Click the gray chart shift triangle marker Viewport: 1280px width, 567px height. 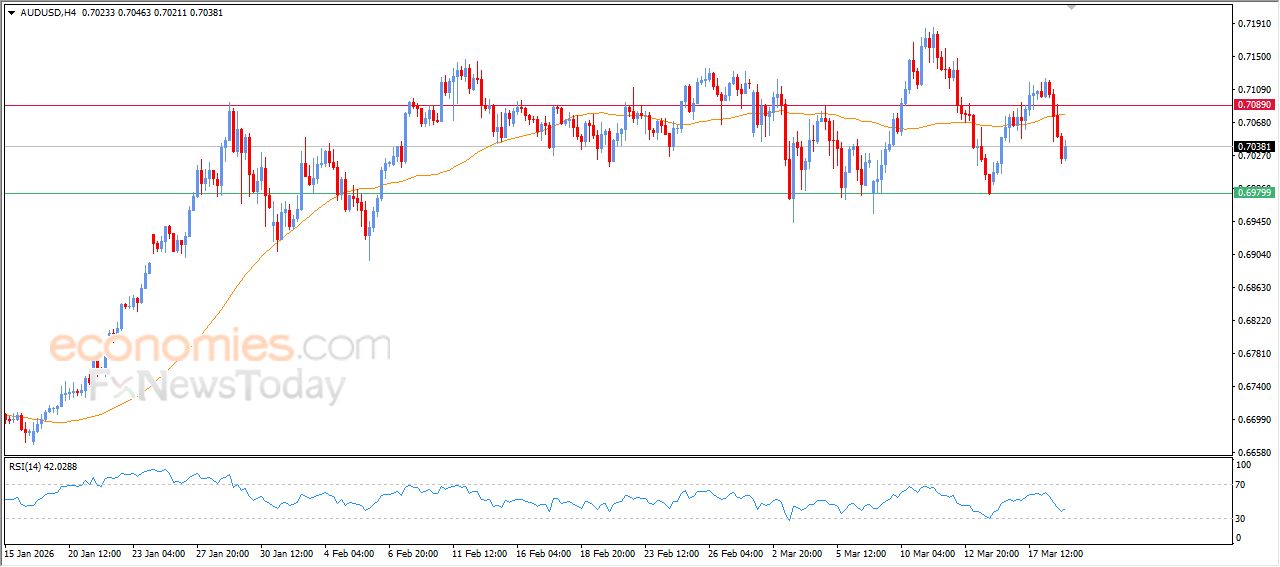(1073, 6)
